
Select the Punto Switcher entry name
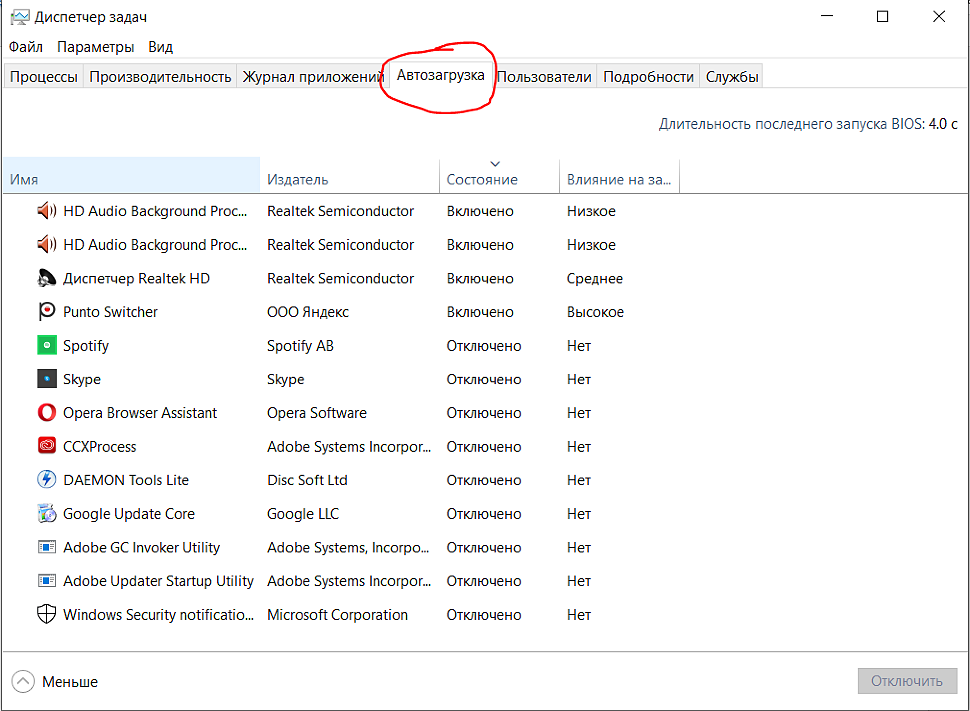[x=110, y=312]
